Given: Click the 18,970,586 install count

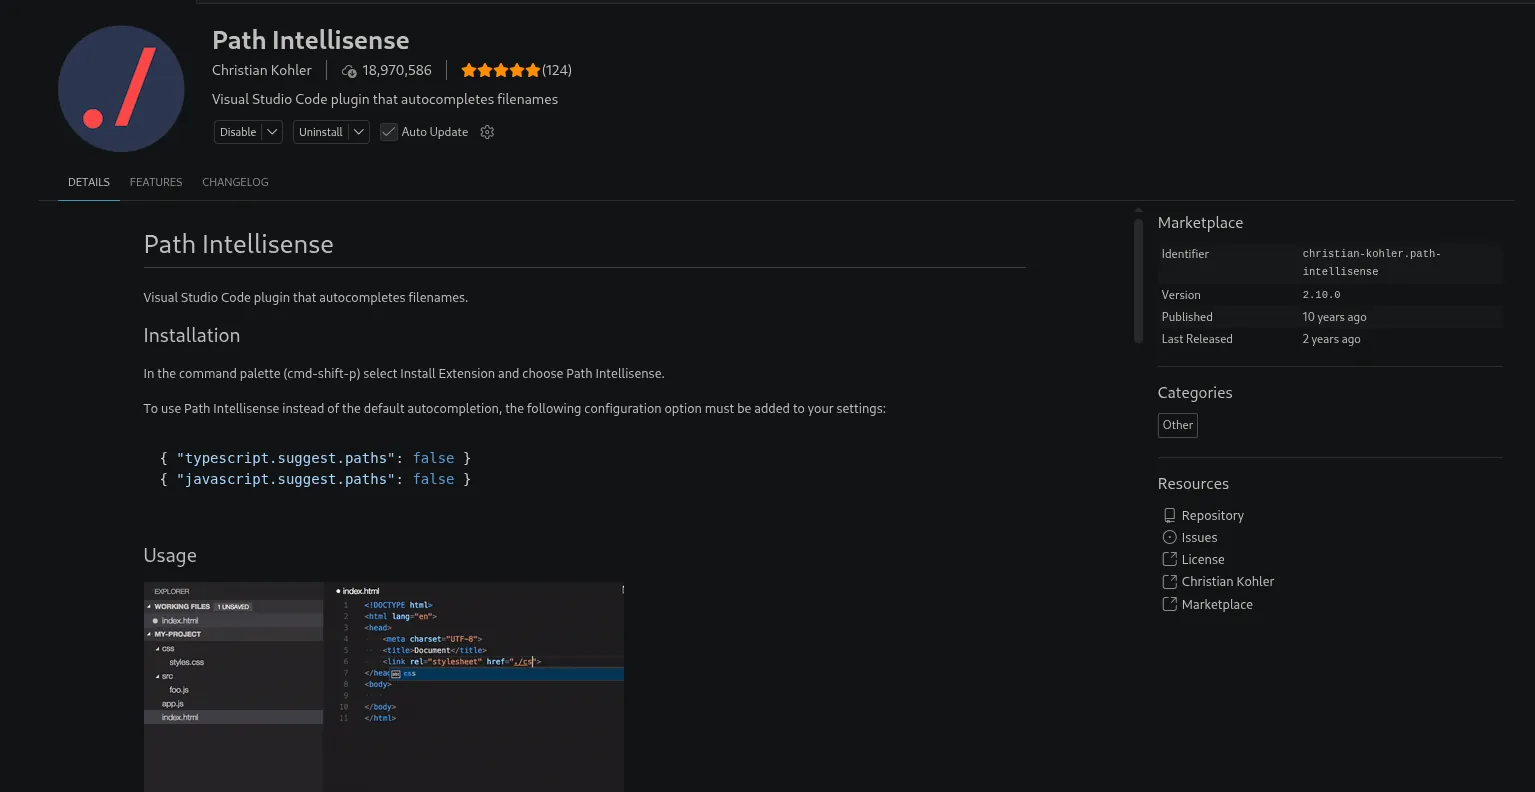Looking at the screenshot, I should 397,70.
